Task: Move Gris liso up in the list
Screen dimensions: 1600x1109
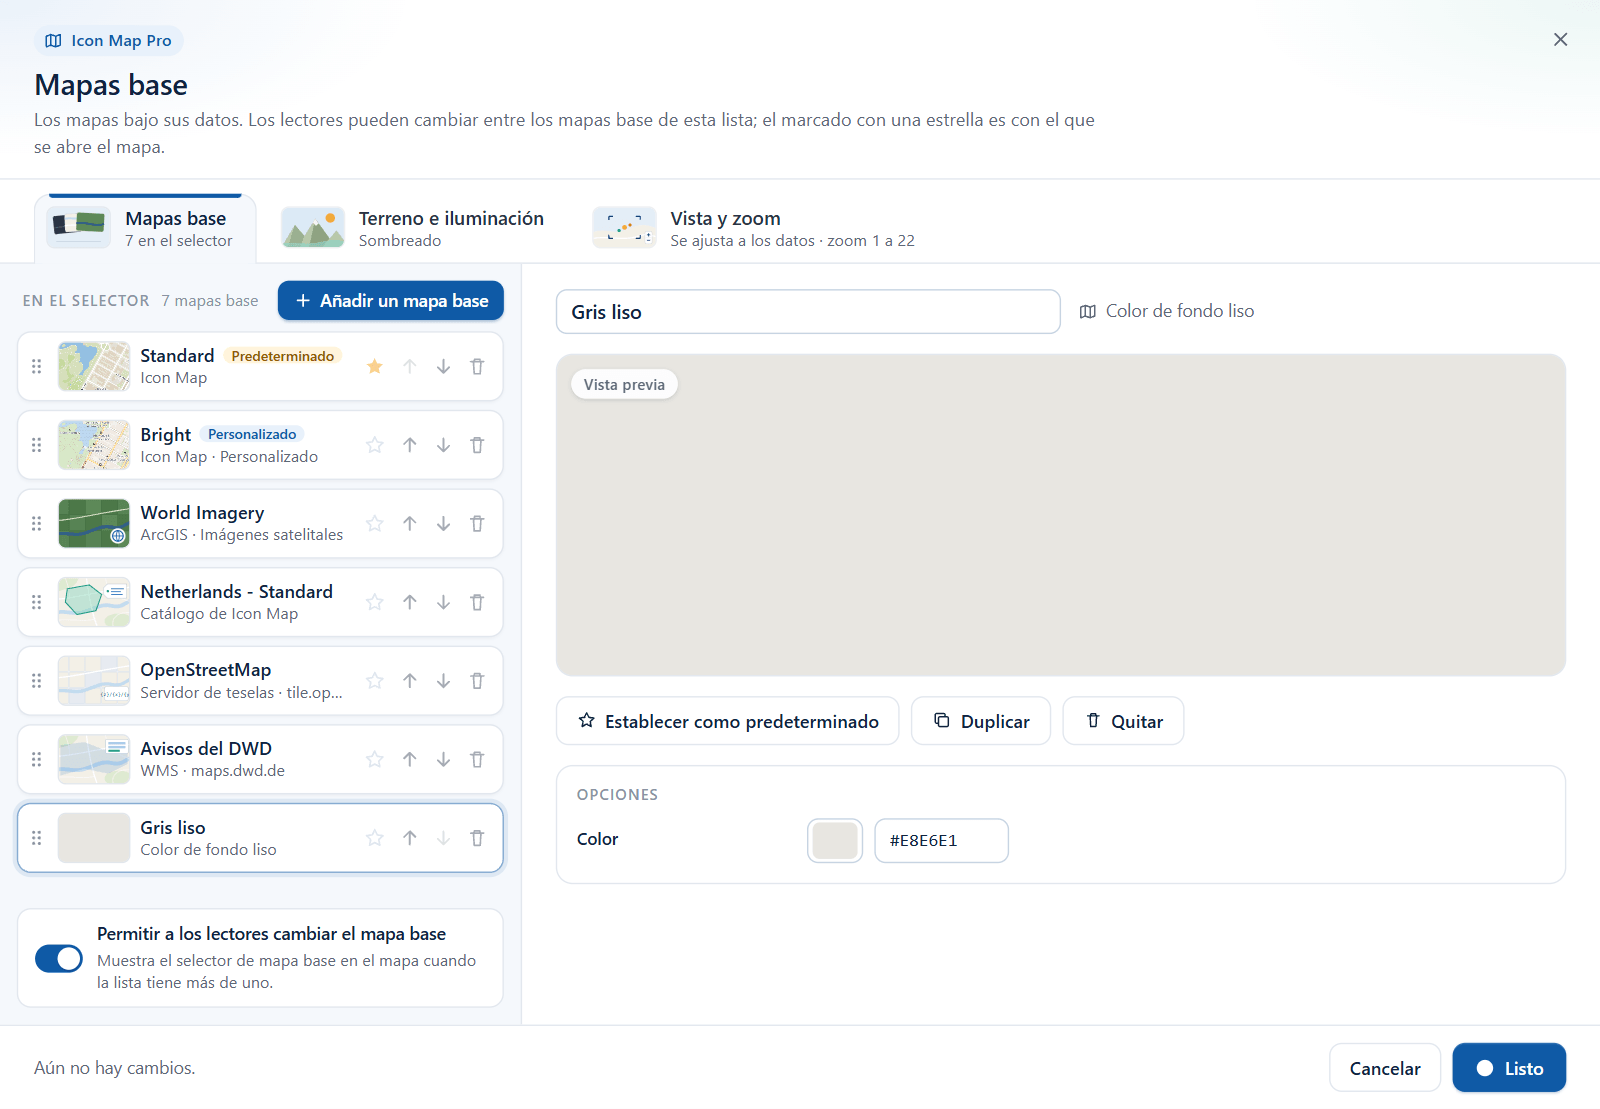Action: tap(409, 838)
